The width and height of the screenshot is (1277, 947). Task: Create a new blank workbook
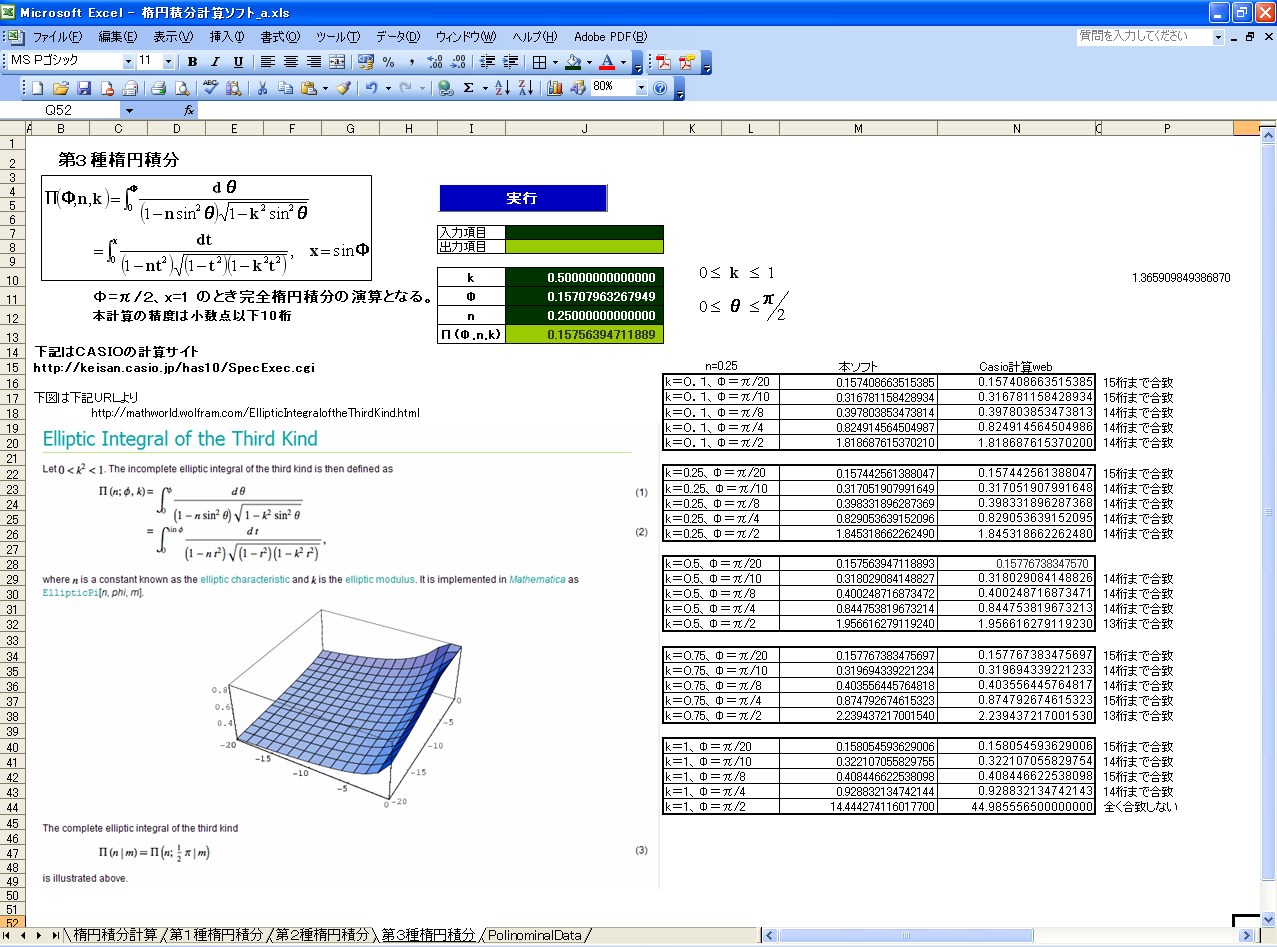pyautogui.click(x=39, y=88)
